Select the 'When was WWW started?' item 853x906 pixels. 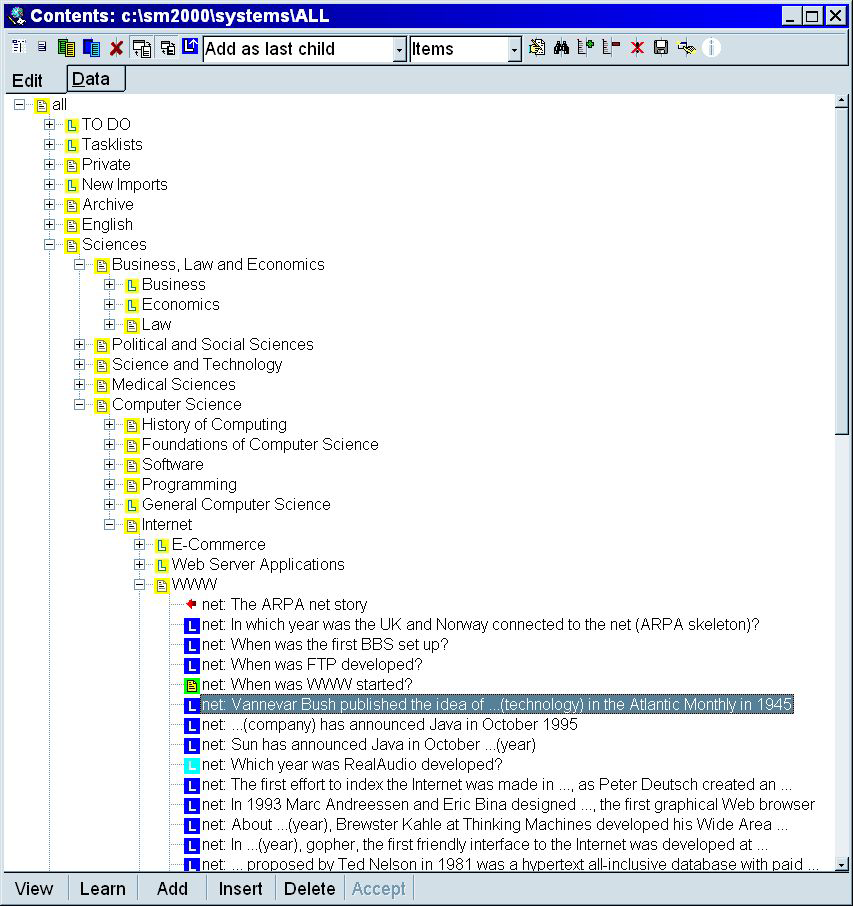click(310, 684)
